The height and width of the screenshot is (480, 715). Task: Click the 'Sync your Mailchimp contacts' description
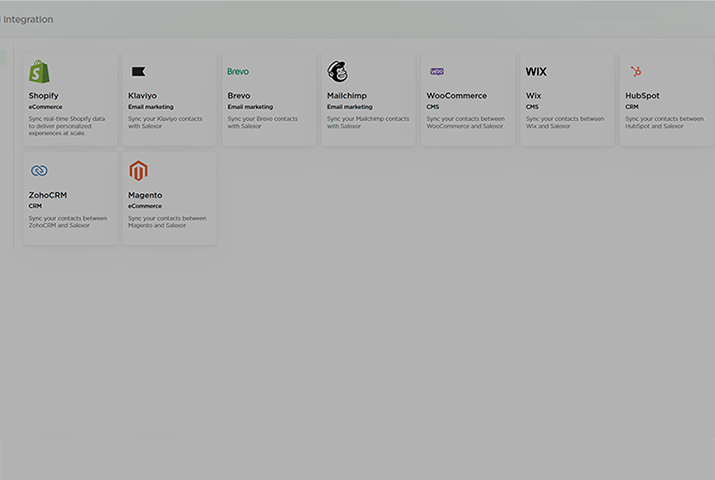point(368,122)
